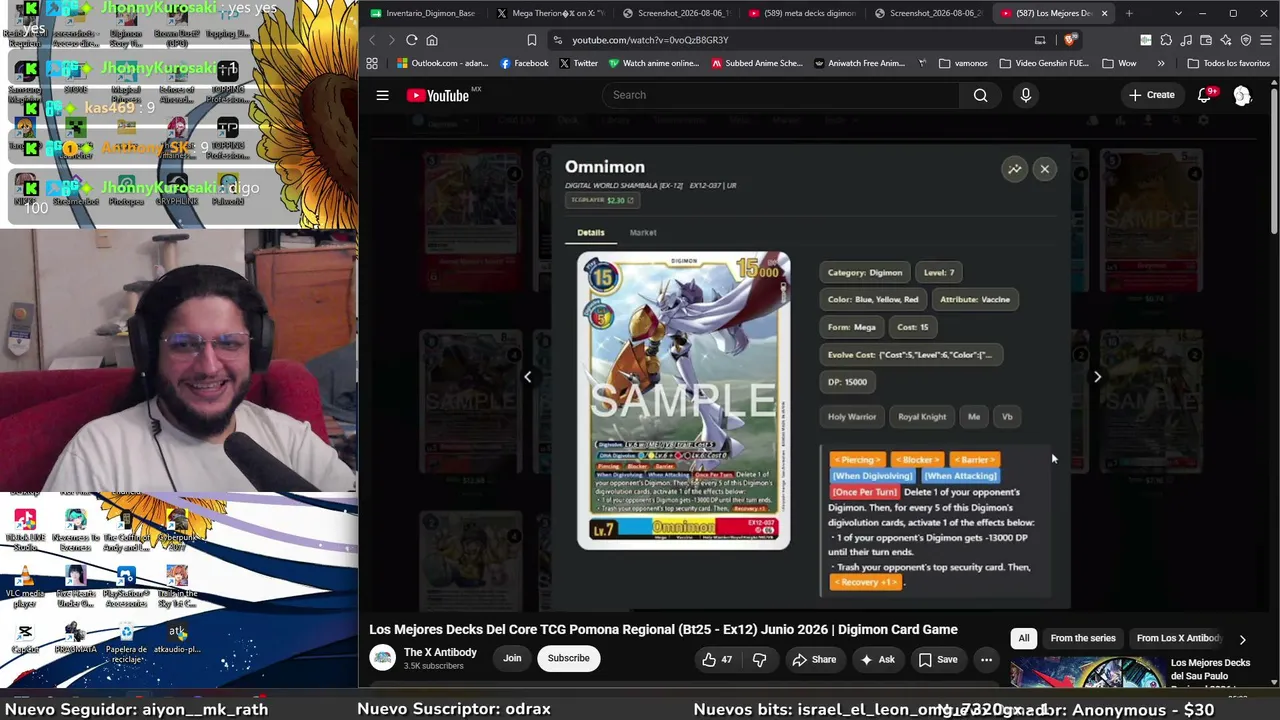Open More actions three-dot menu under video
The width and height of the screenshot is (1280, 720).
(986, 659)
